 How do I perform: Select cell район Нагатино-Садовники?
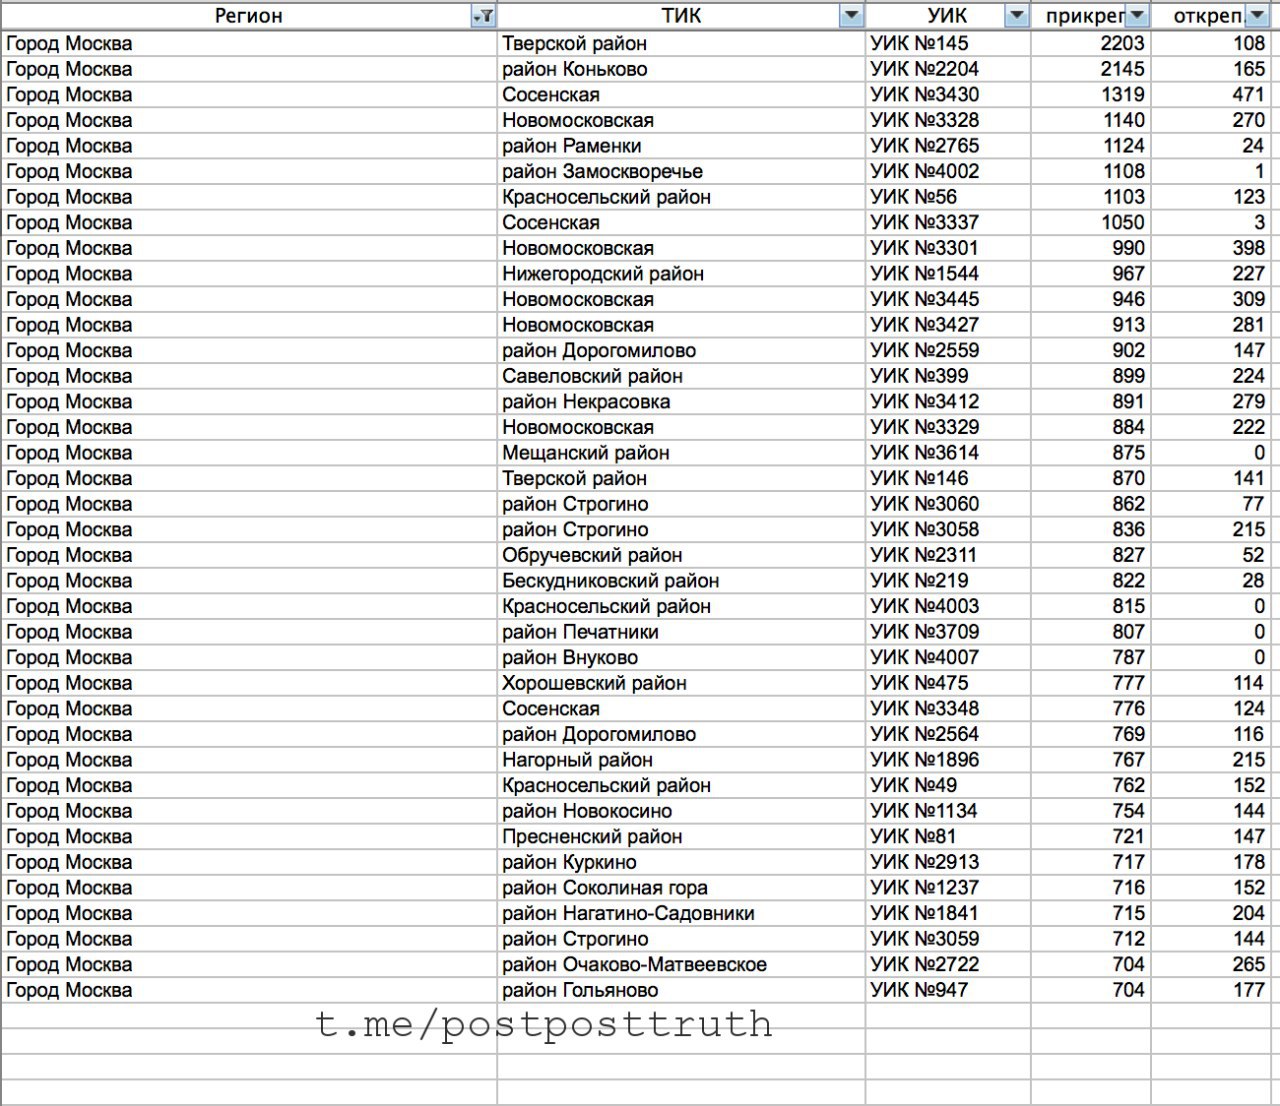point(681,913)
